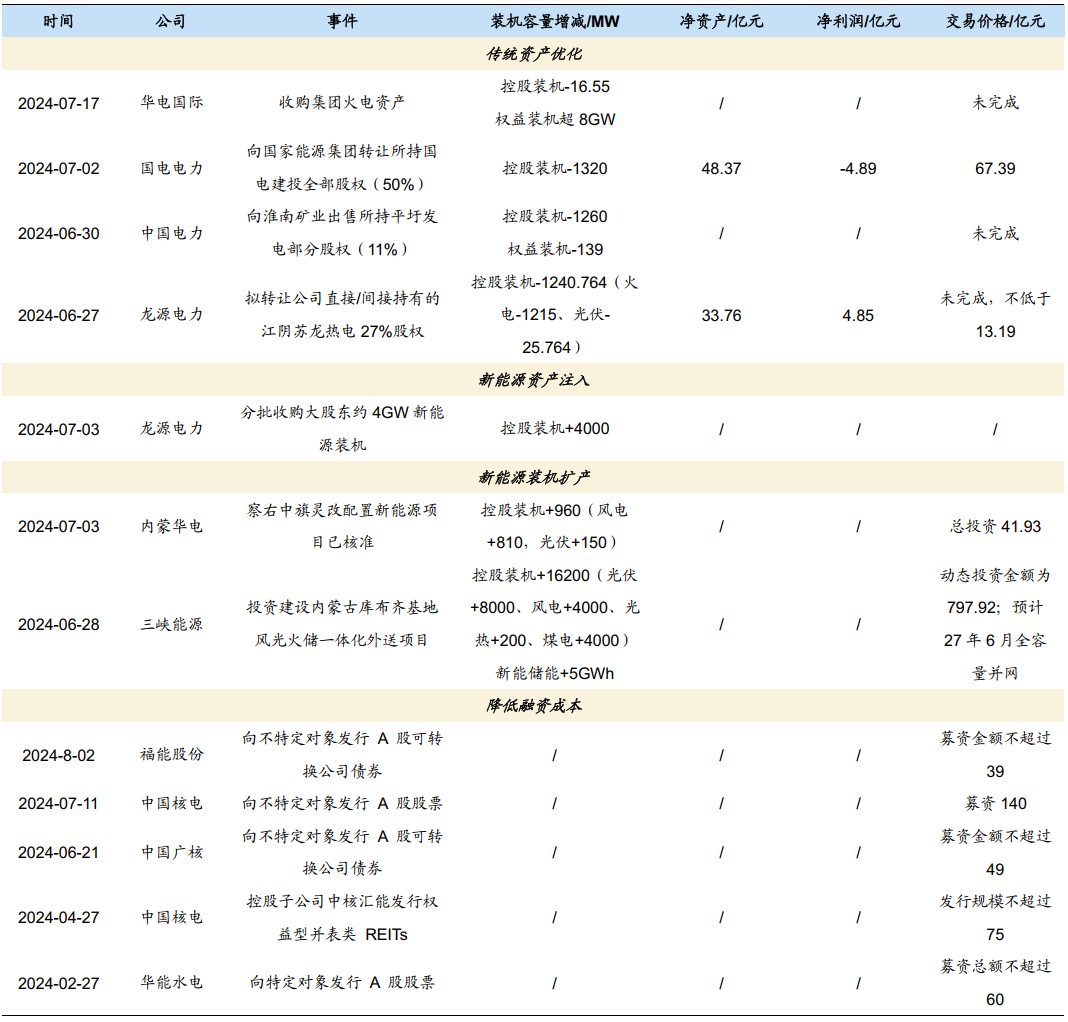Select the 华能水电 company cell
Image resolution: width=1068 pixels, height=1022 pixels.
171,983
